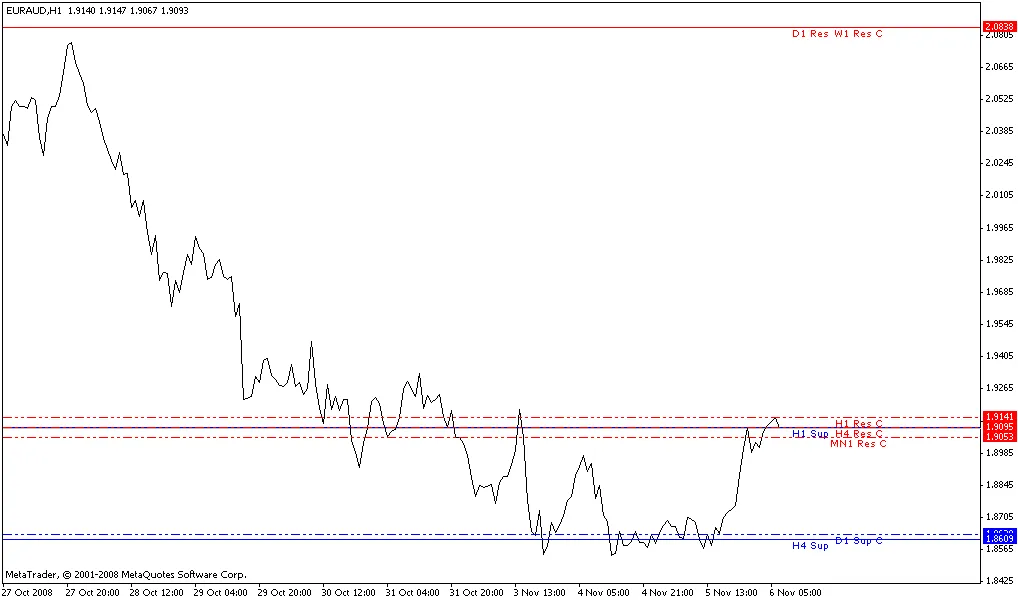Screen dimensions: 1018x600
Task: Click the '31 Oct 20:00' time marker
Action: [478, 592]
